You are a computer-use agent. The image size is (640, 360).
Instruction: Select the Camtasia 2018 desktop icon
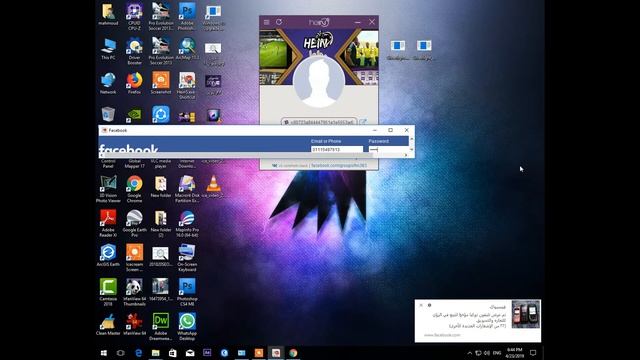click(x=108, y=292)
